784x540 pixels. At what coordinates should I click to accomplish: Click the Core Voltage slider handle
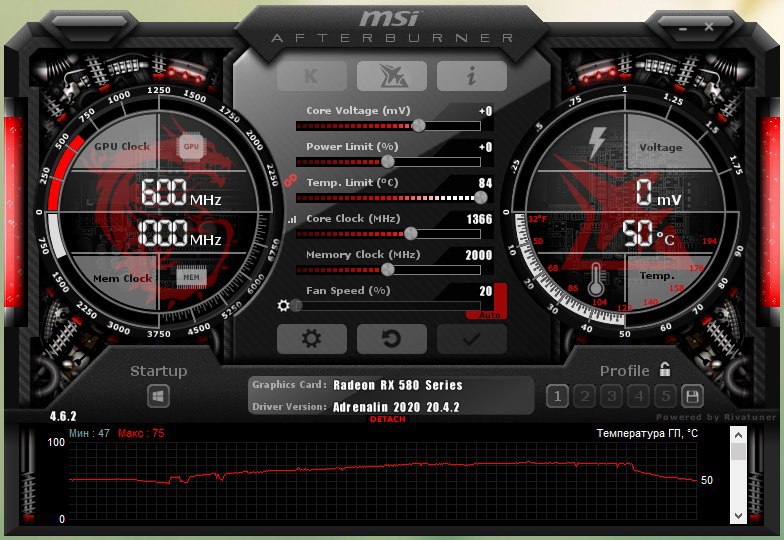(418, 126)
